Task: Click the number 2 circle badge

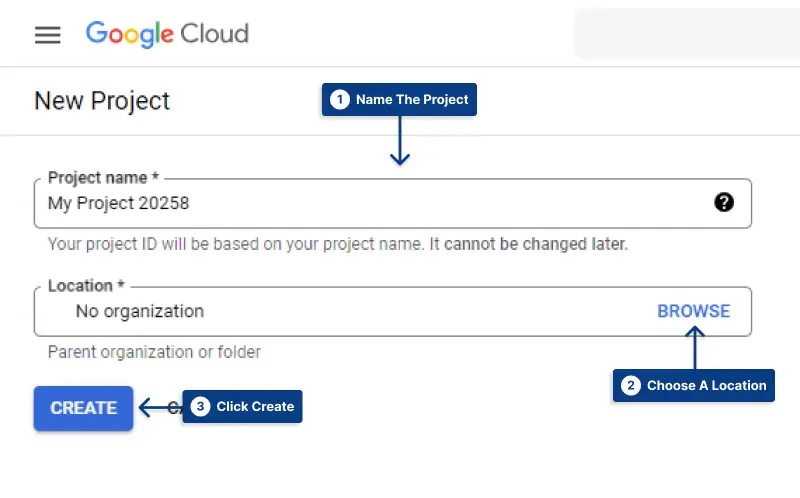Action: [x=631, y=385]
